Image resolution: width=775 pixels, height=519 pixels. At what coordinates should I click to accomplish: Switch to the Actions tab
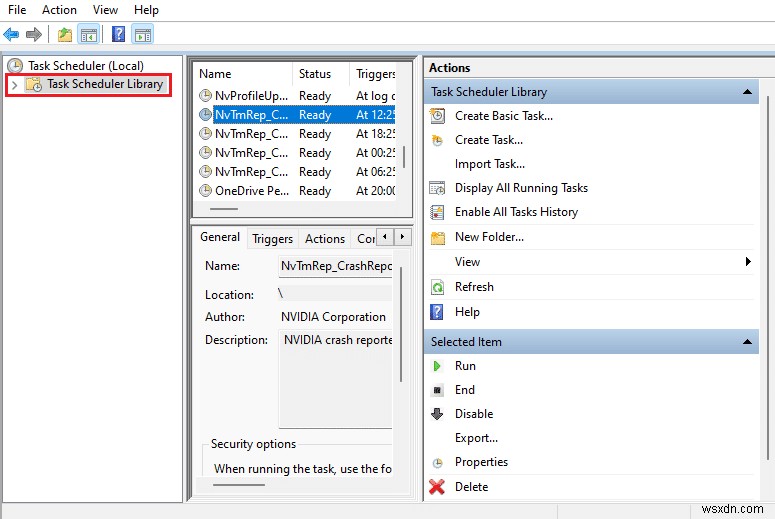click(x=325, y=239)
